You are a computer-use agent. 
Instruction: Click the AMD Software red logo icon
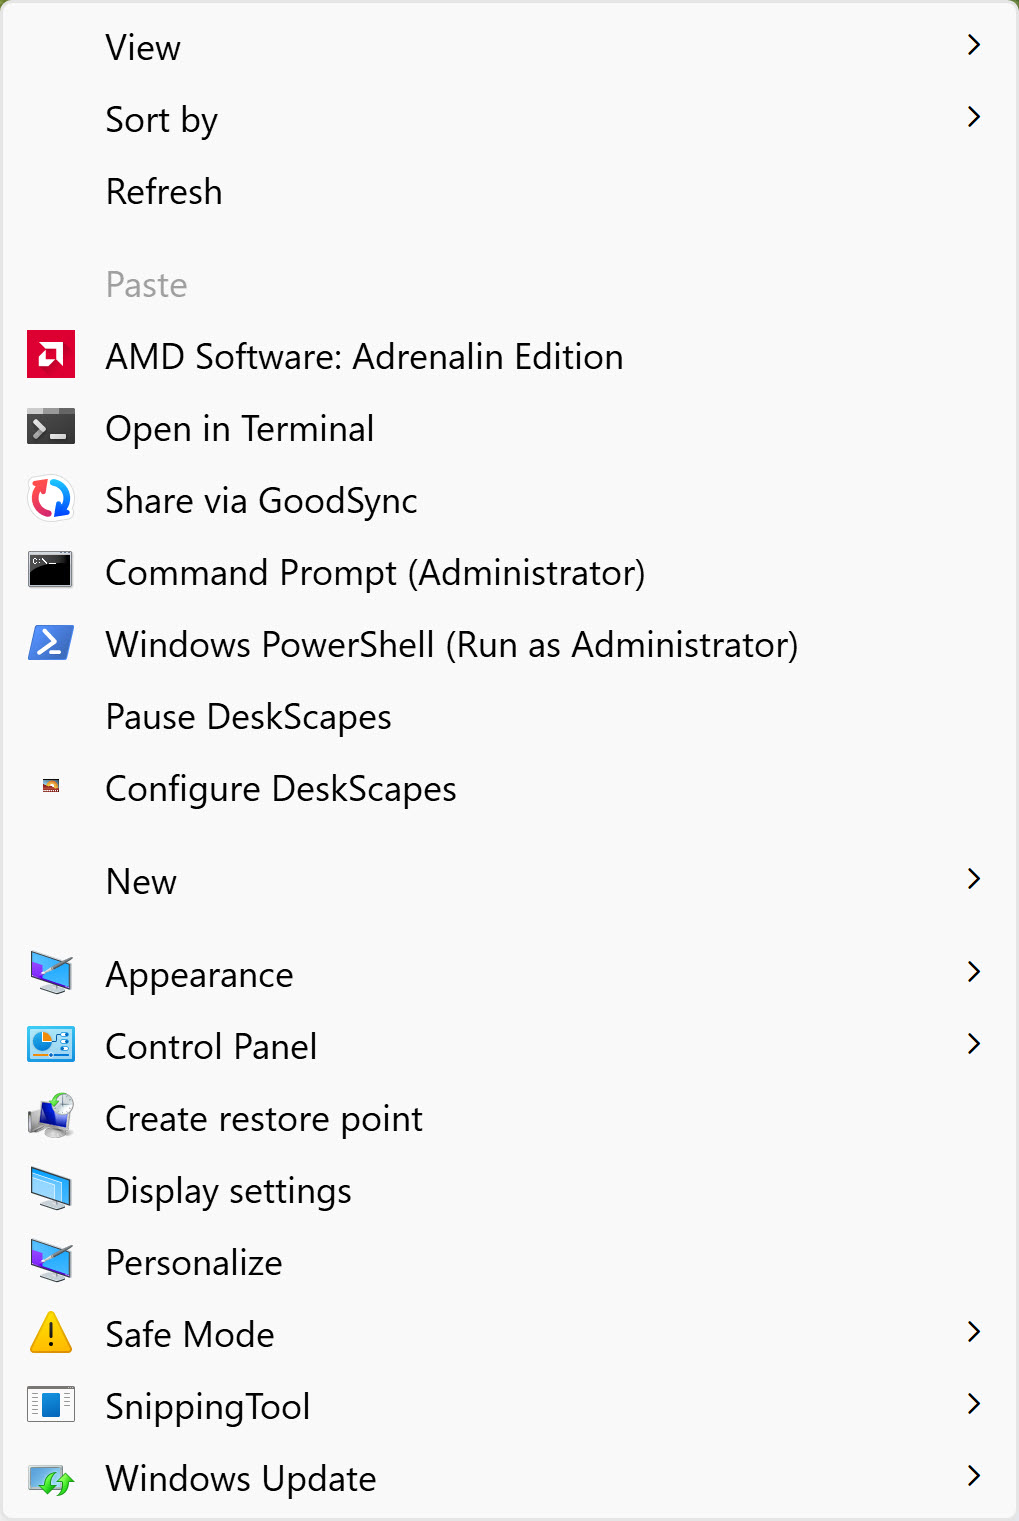(x=51, y=354)
